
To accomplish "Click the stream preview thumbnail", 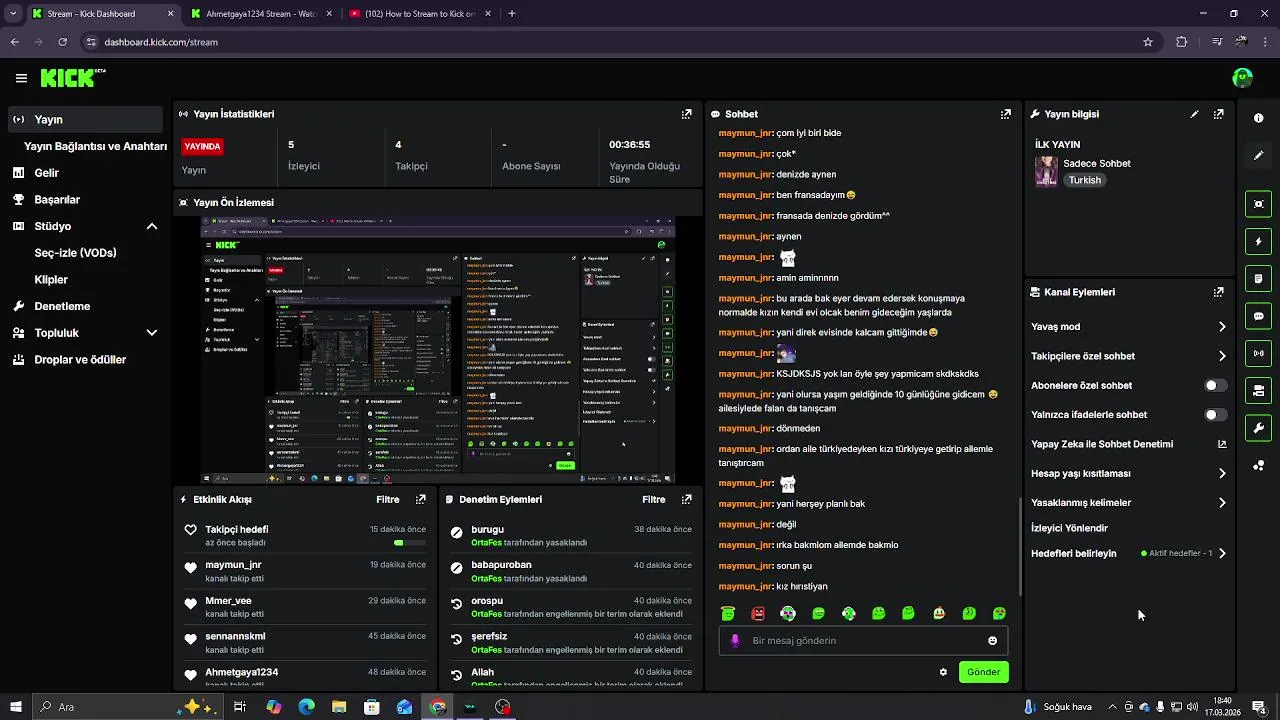I will tap(438, 350).
